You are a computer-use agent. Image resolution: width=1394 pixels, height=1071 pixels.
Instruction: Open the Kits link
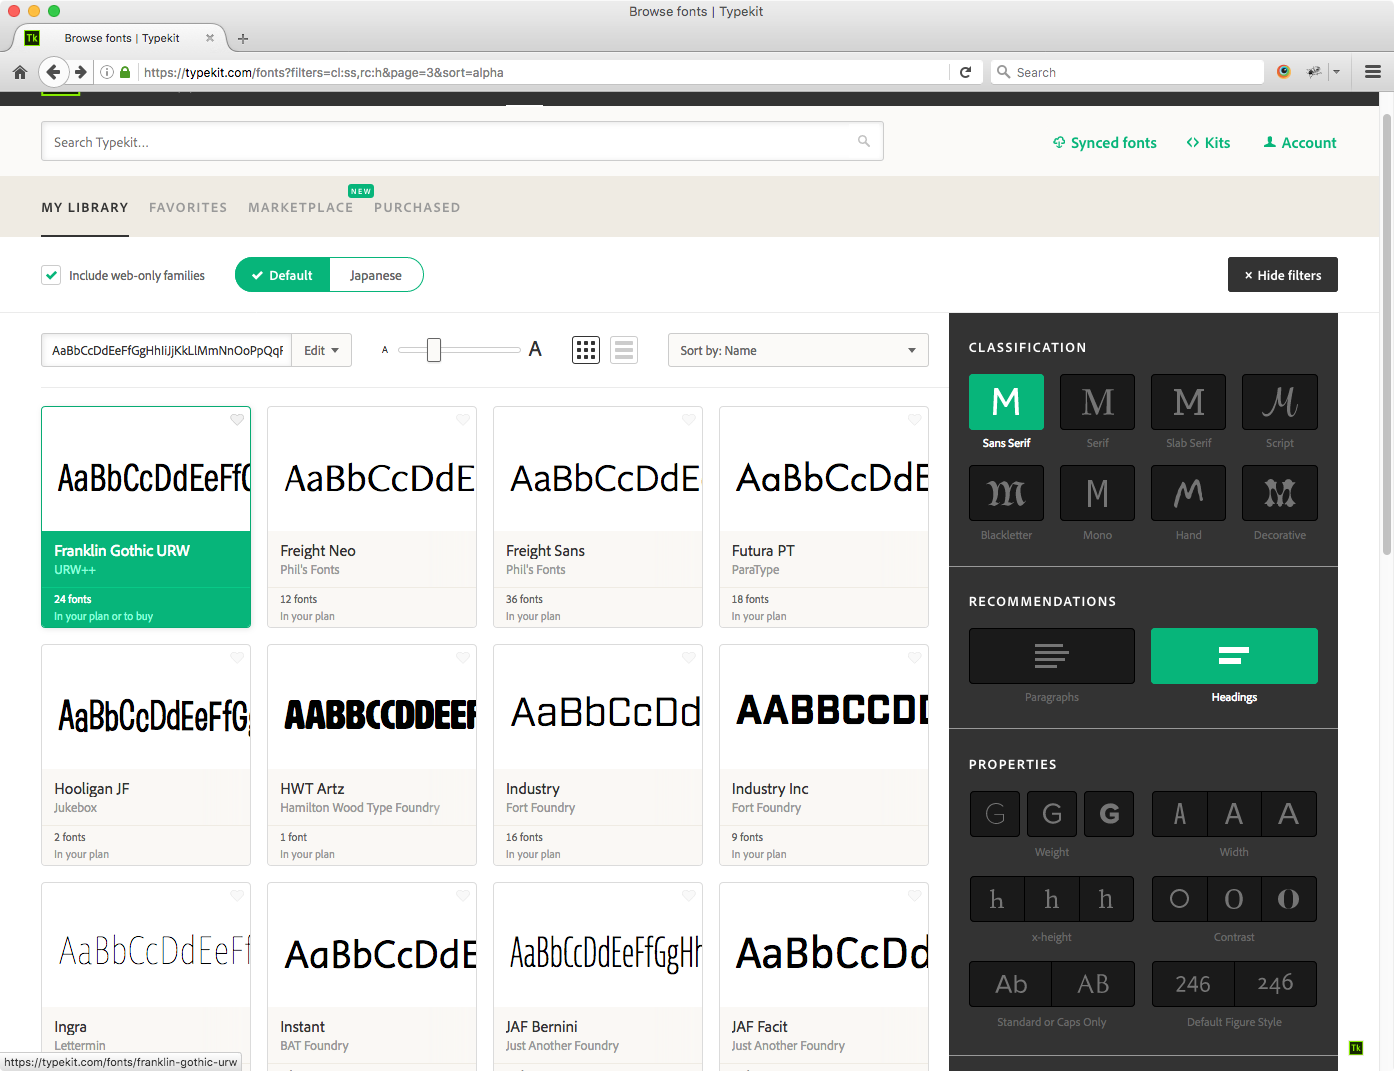pos(1208,143)
